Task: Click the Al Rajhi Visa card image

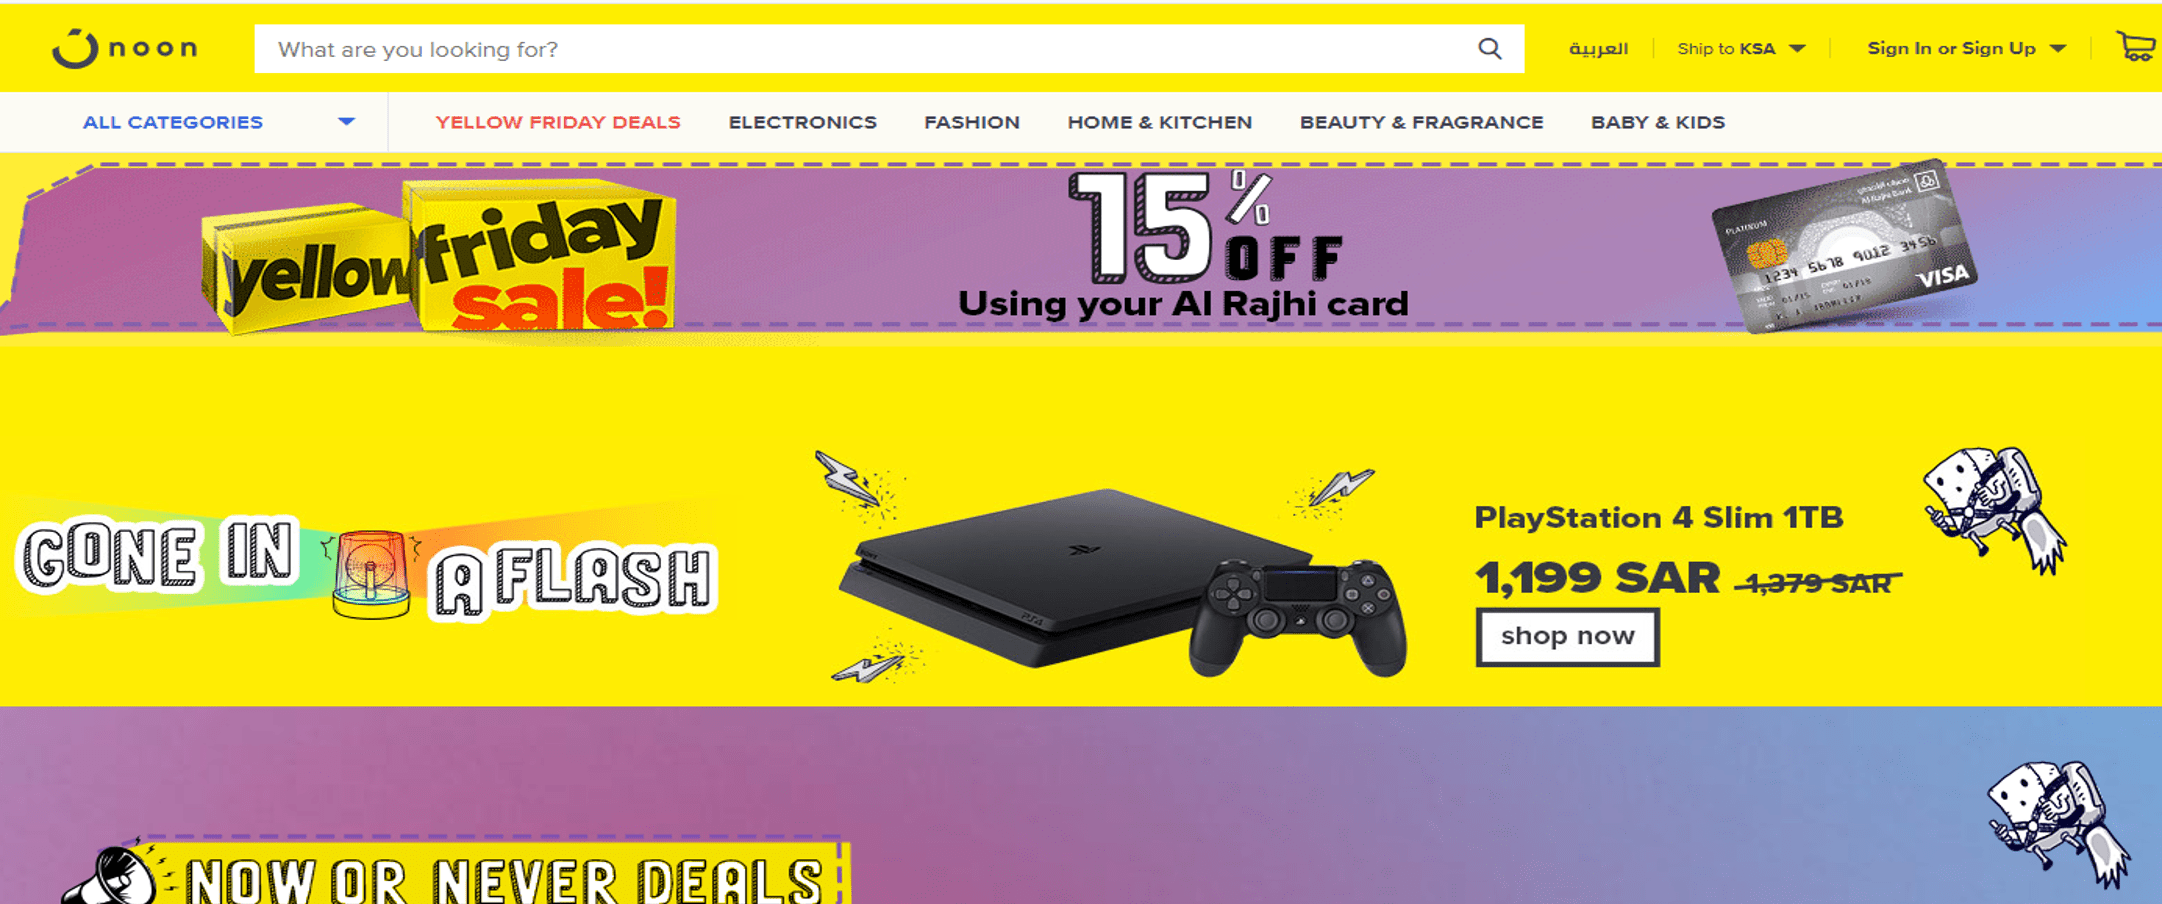Action: pyautogui.click(x=1844, y=246)
